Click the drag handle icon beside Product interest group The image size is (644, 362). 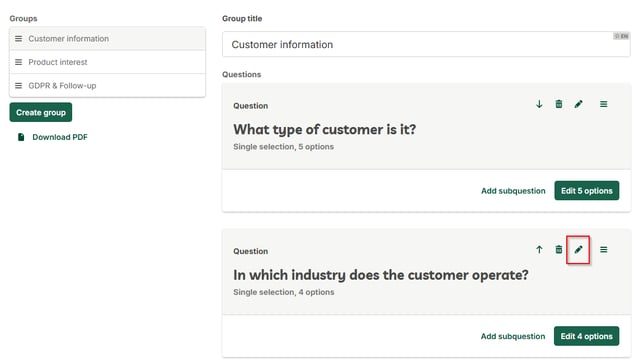tap(18, 62)
